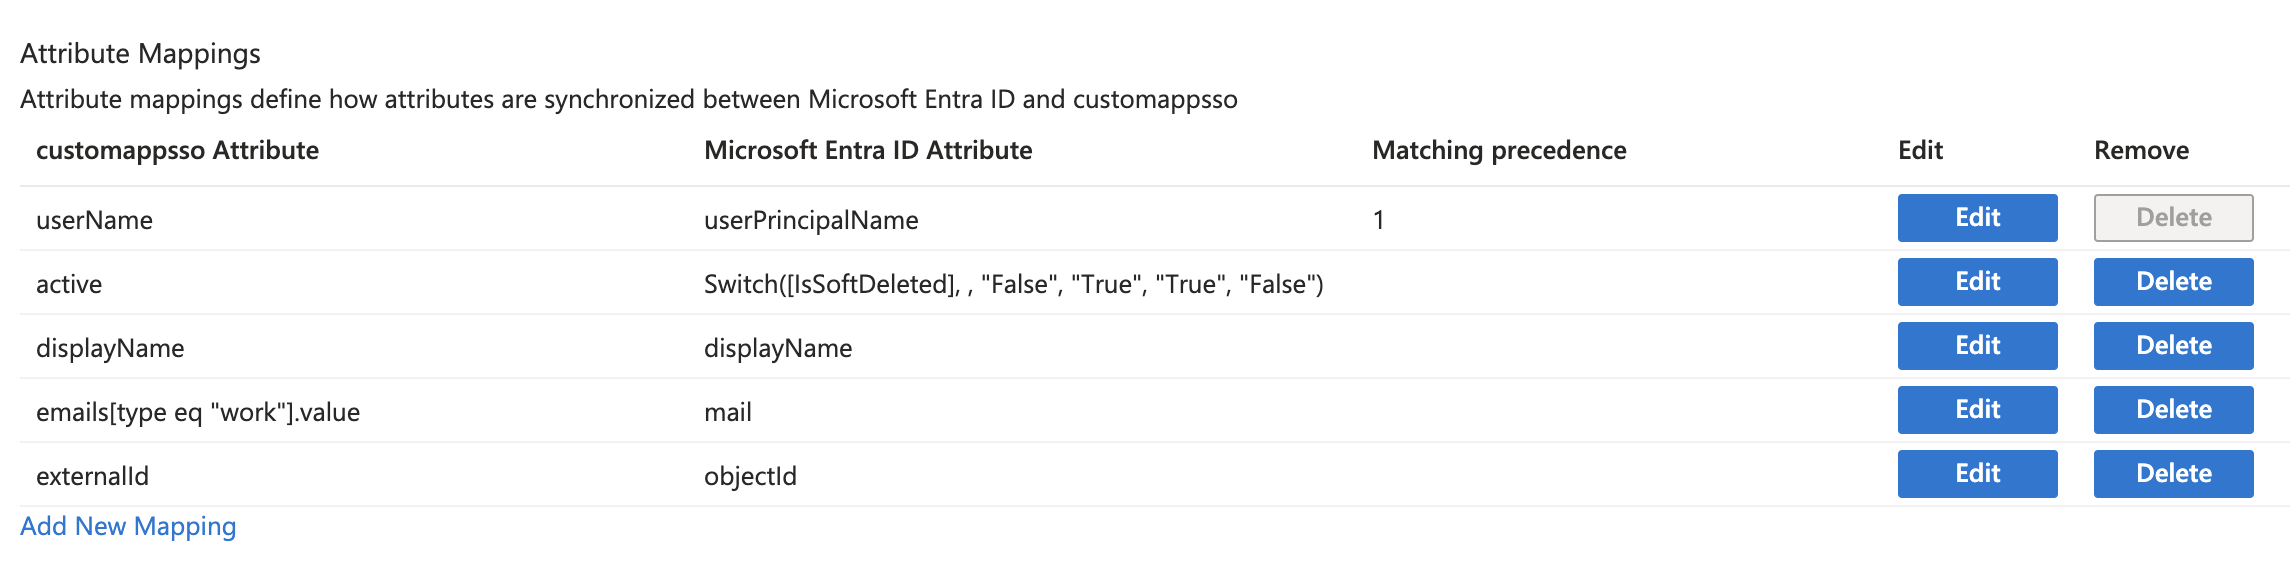Select the Switch IsSoftDeleted expression cell

click(1012, 284)
